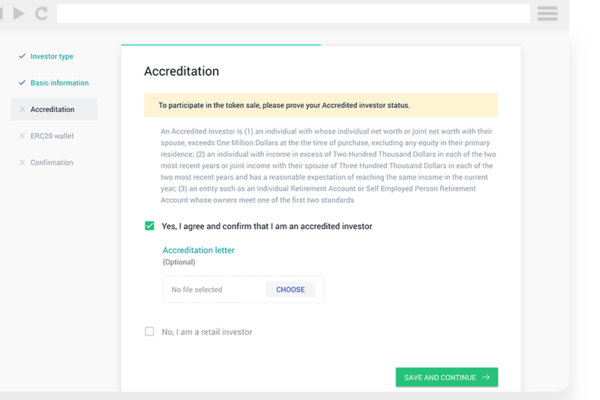Click the browser reload icon
This screenshot has height=400, width=600.
pyautogui.click(x=41, y=13)
